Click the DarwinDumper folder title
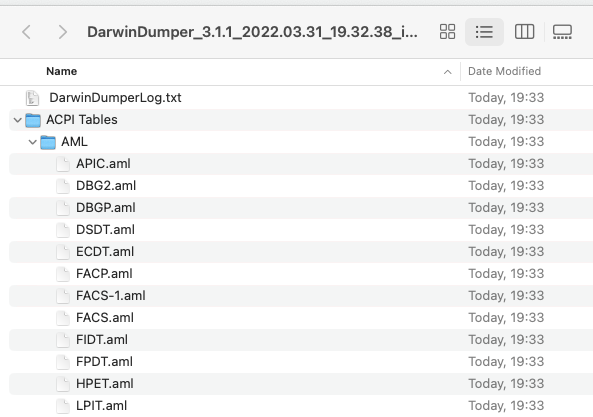593x417 pixels. tap(252, 32)
